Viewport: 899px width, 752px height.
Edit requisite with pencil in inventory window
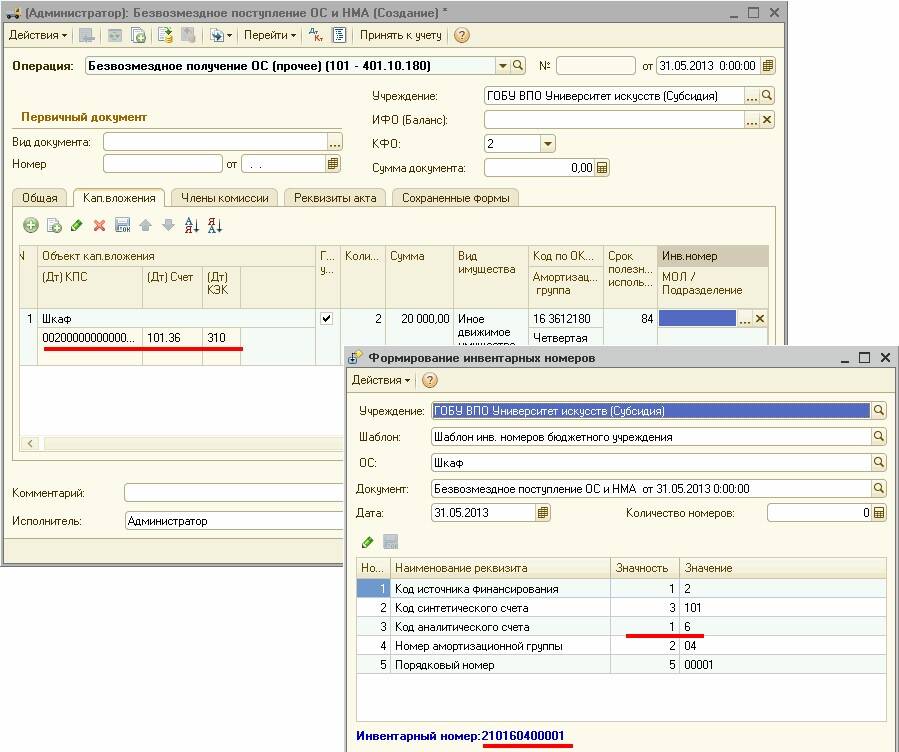pos(368,542)
